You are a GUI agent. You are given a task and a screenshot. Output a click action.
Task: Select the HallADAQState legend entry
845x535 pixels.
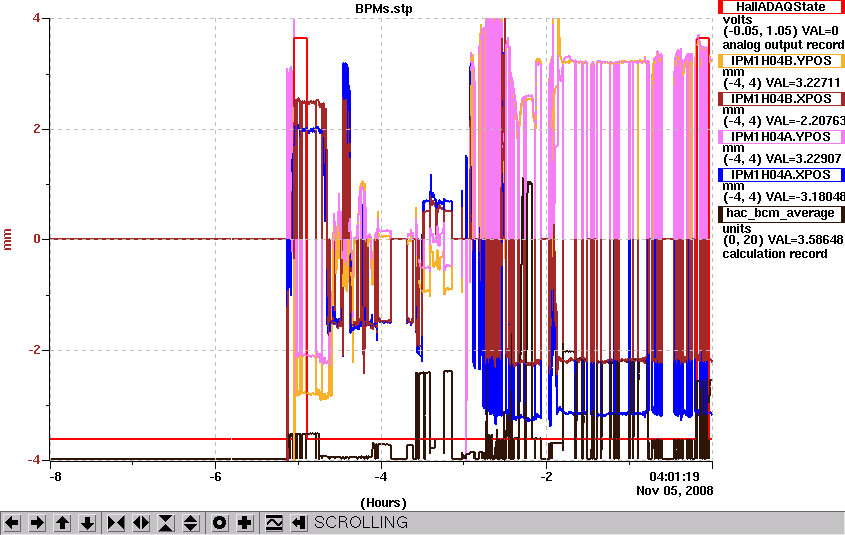(x=781, y=7)
